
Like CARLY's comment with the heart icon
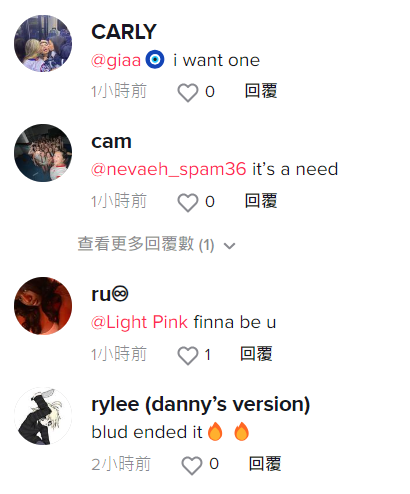point(188,92)
